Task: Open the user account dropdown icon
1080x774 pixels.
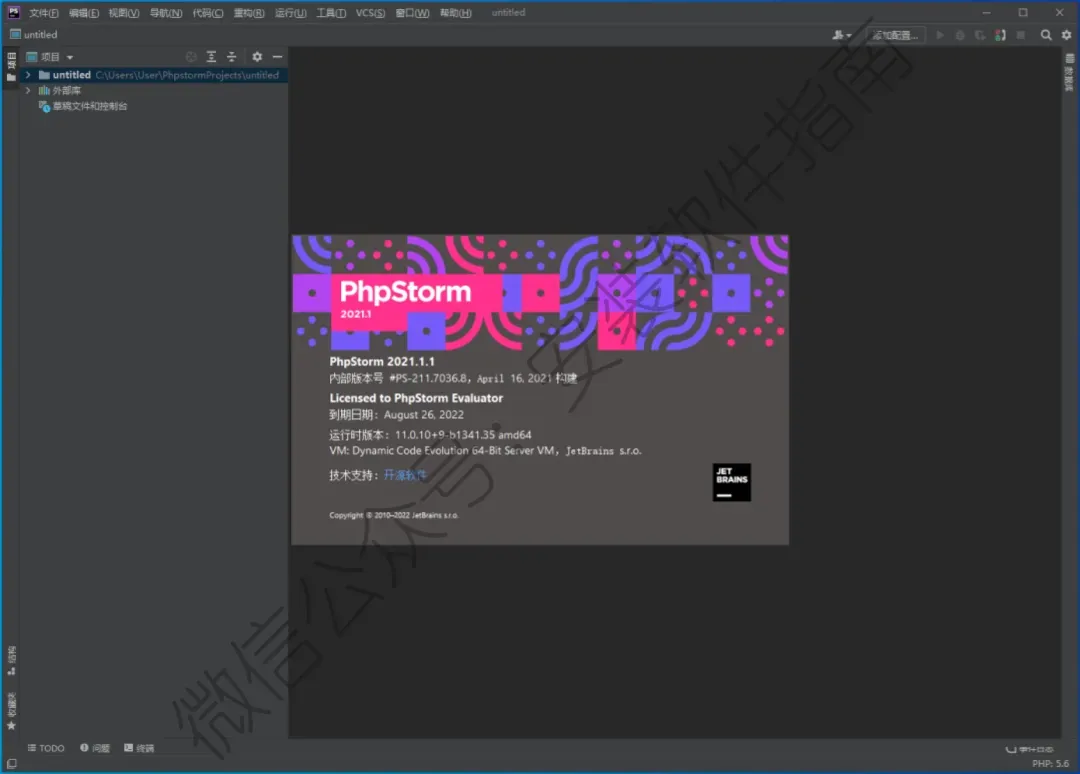Action: point(842,35)
